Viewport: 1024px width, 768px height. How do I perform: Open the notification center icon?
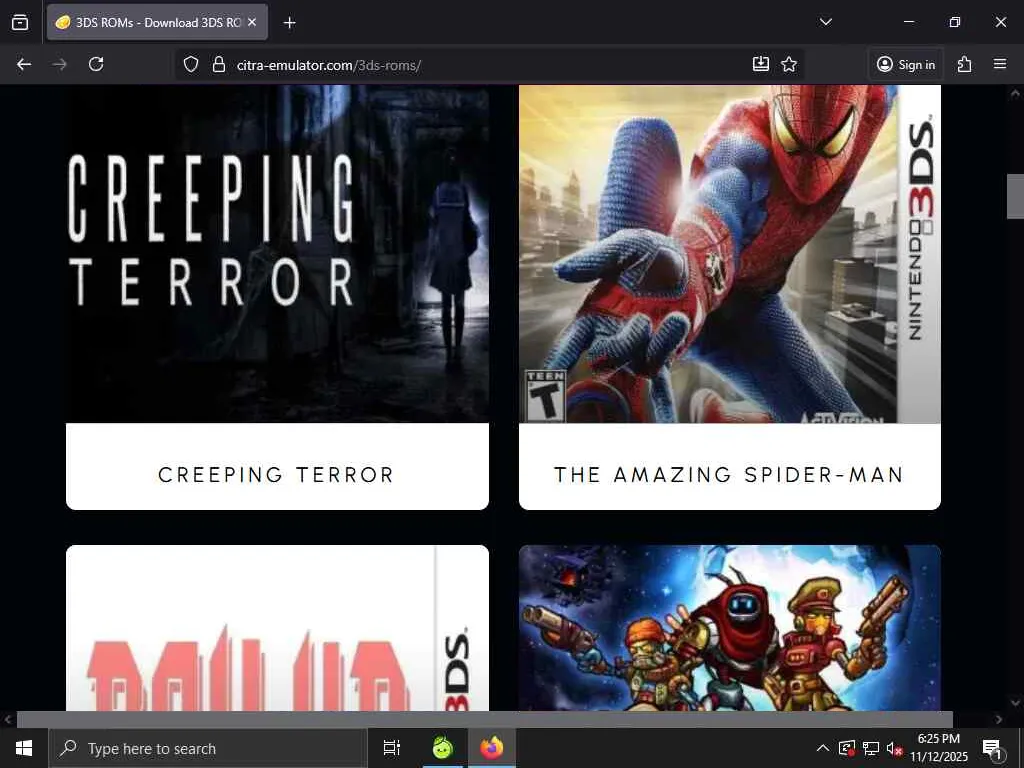pyautogui.click(x=993, y=748)
